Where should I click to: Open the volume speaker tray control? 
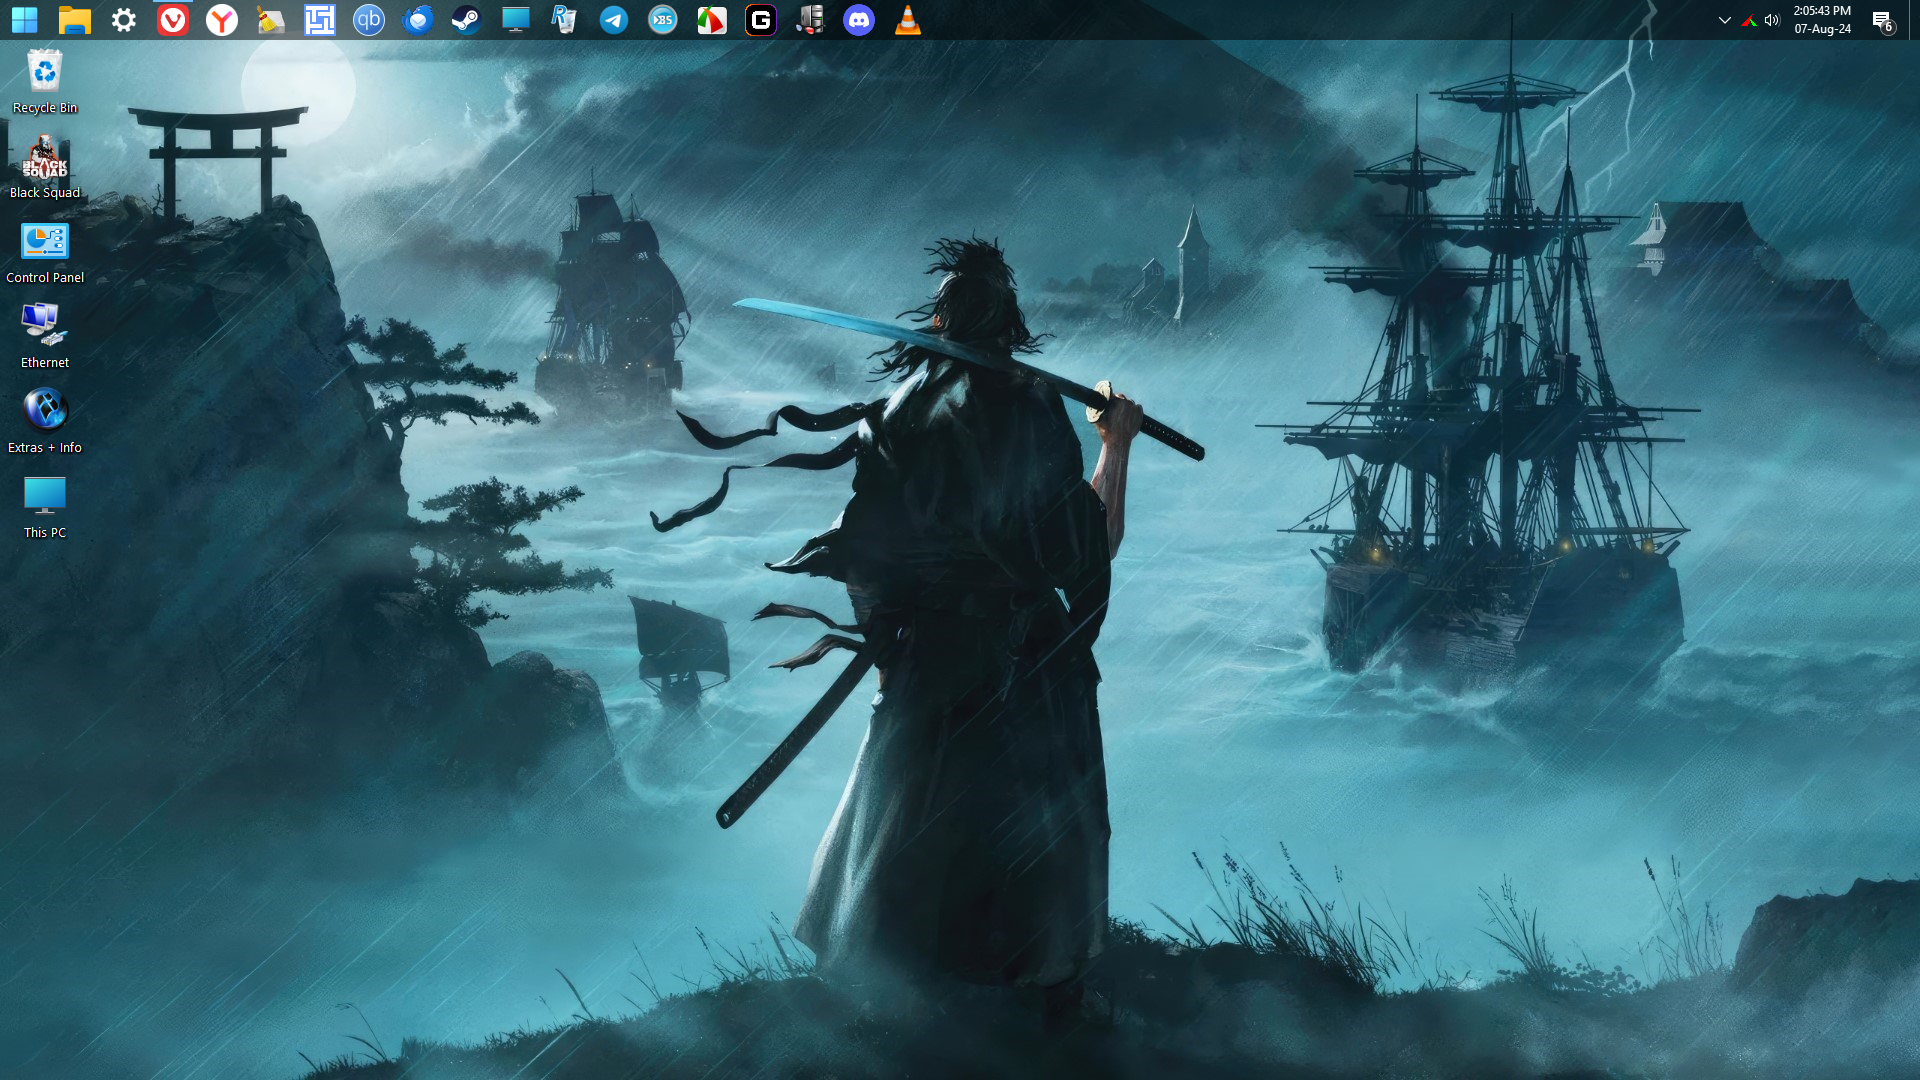pyautogui.click(x=1772, y=20)
